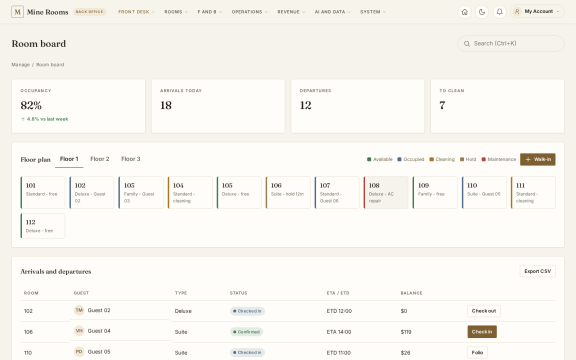Select room 103 Family card
576x360 pixels.
tap(141, 192)
